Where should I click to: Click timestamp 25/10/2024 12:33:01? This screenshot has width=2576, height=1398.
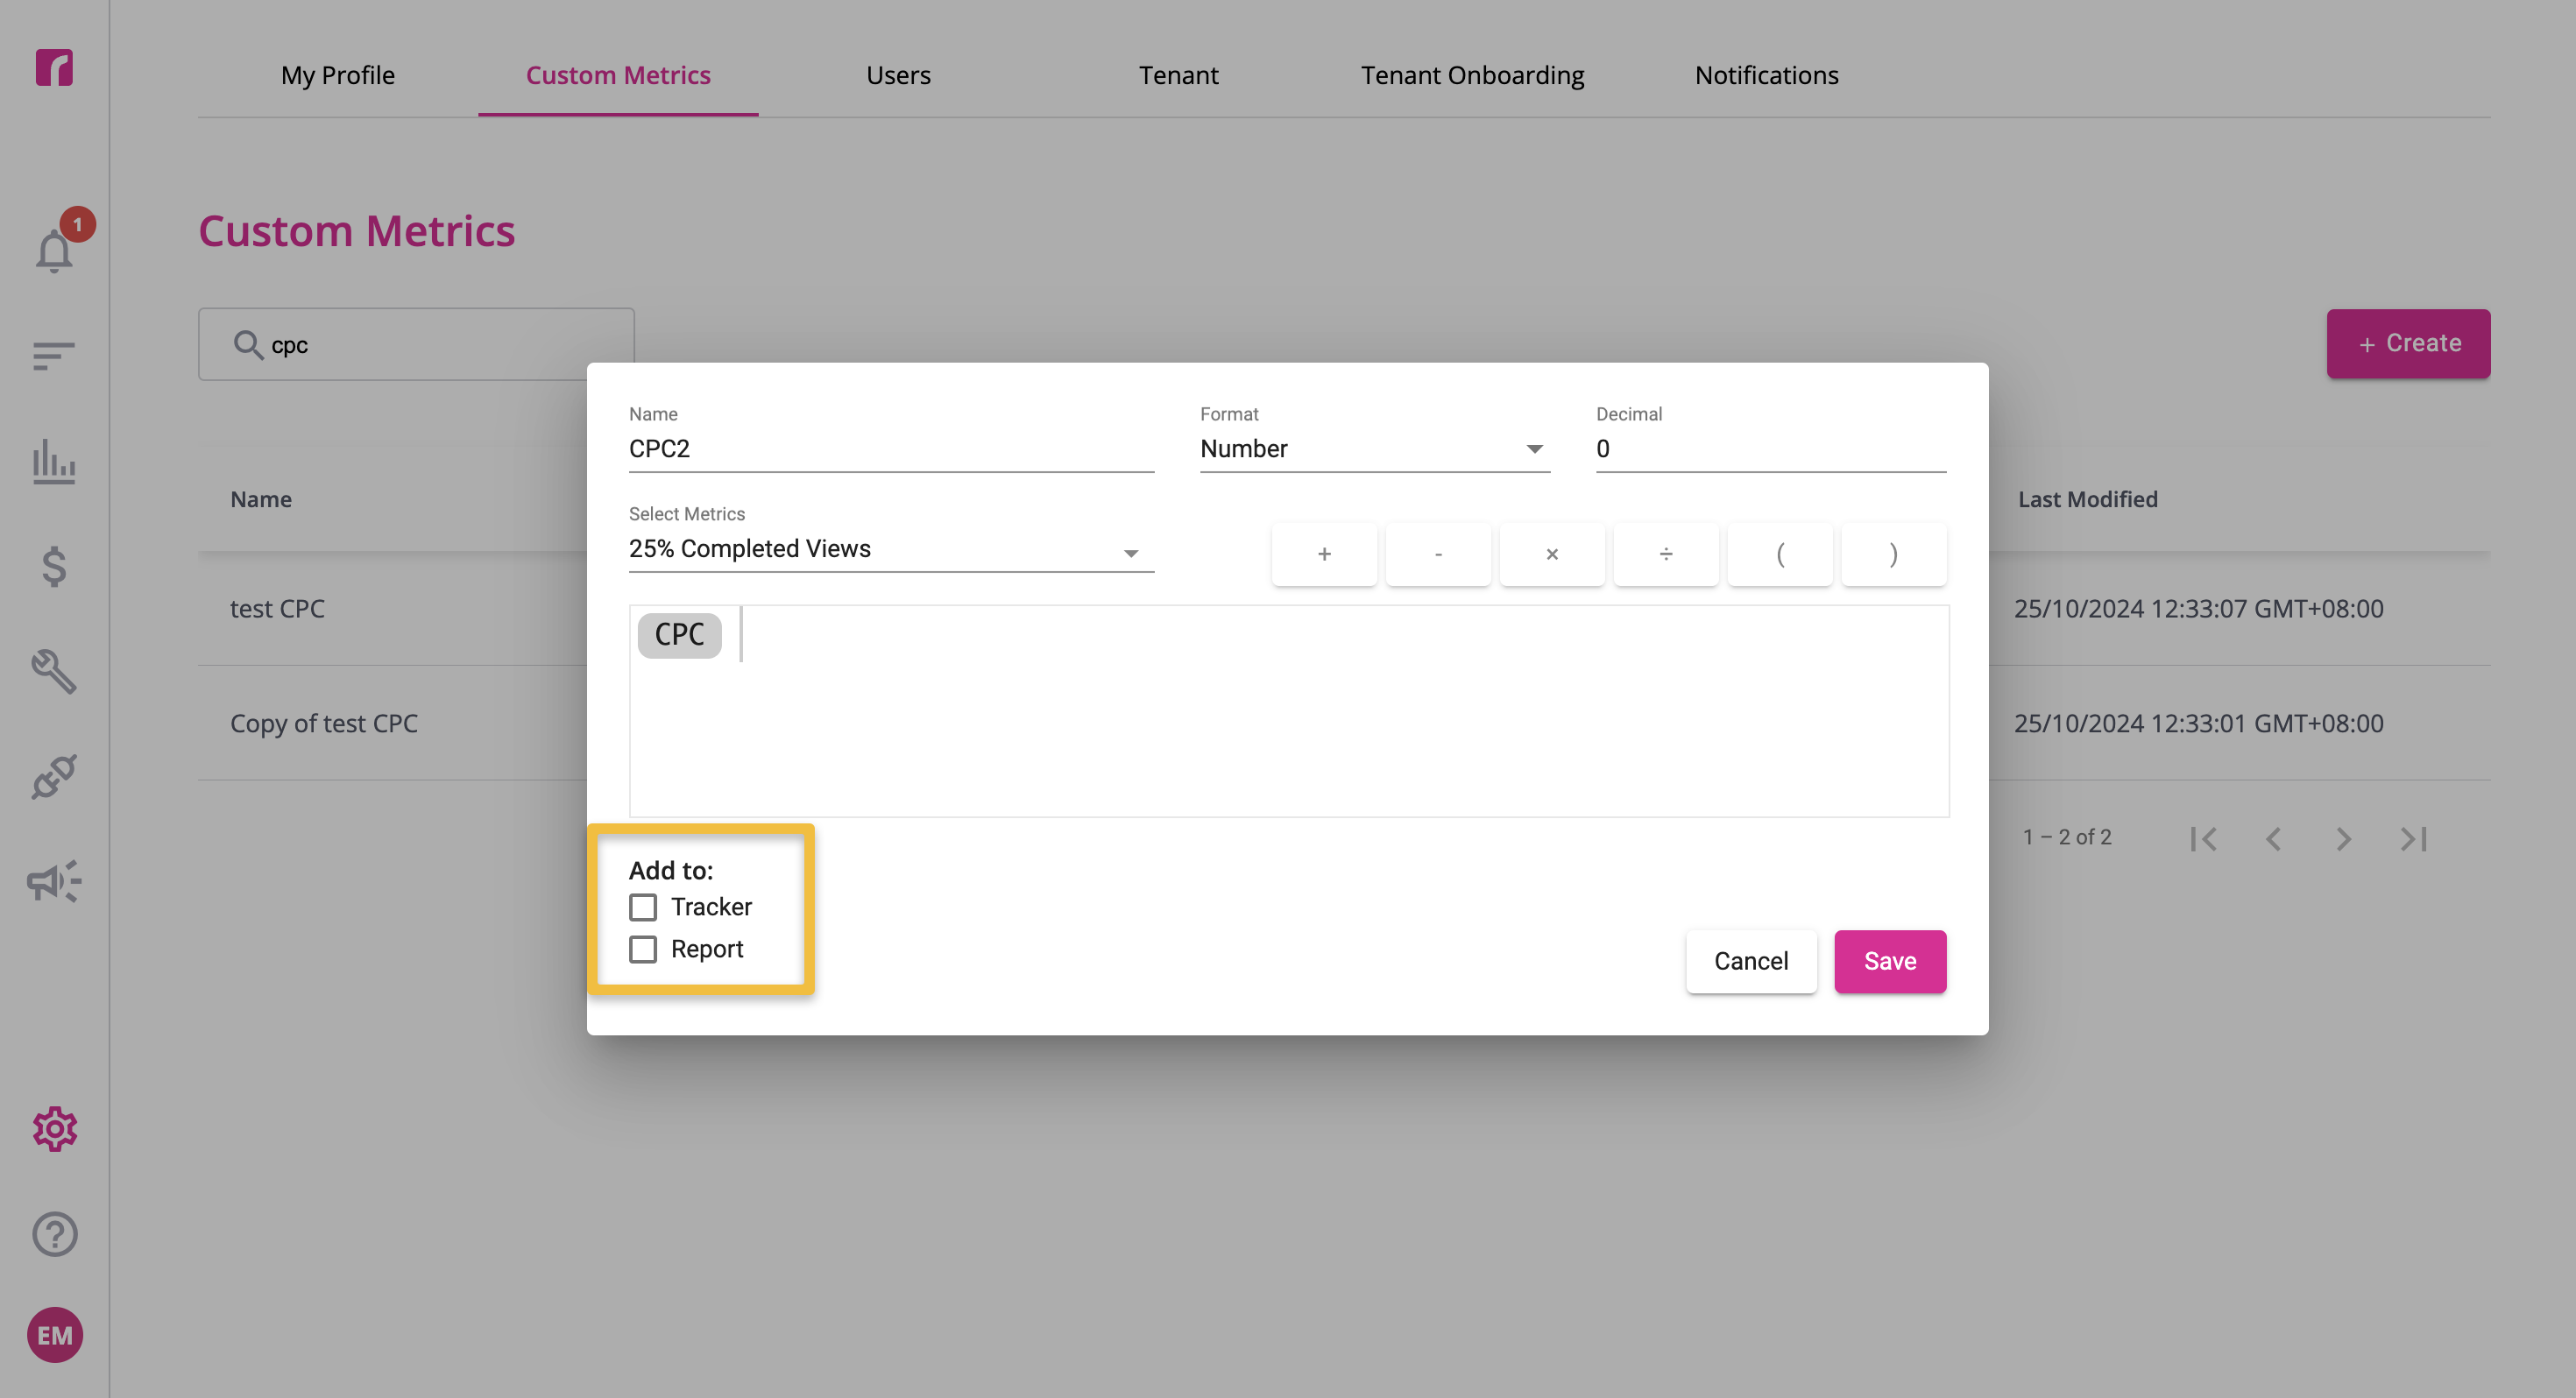click(2198, 723)
